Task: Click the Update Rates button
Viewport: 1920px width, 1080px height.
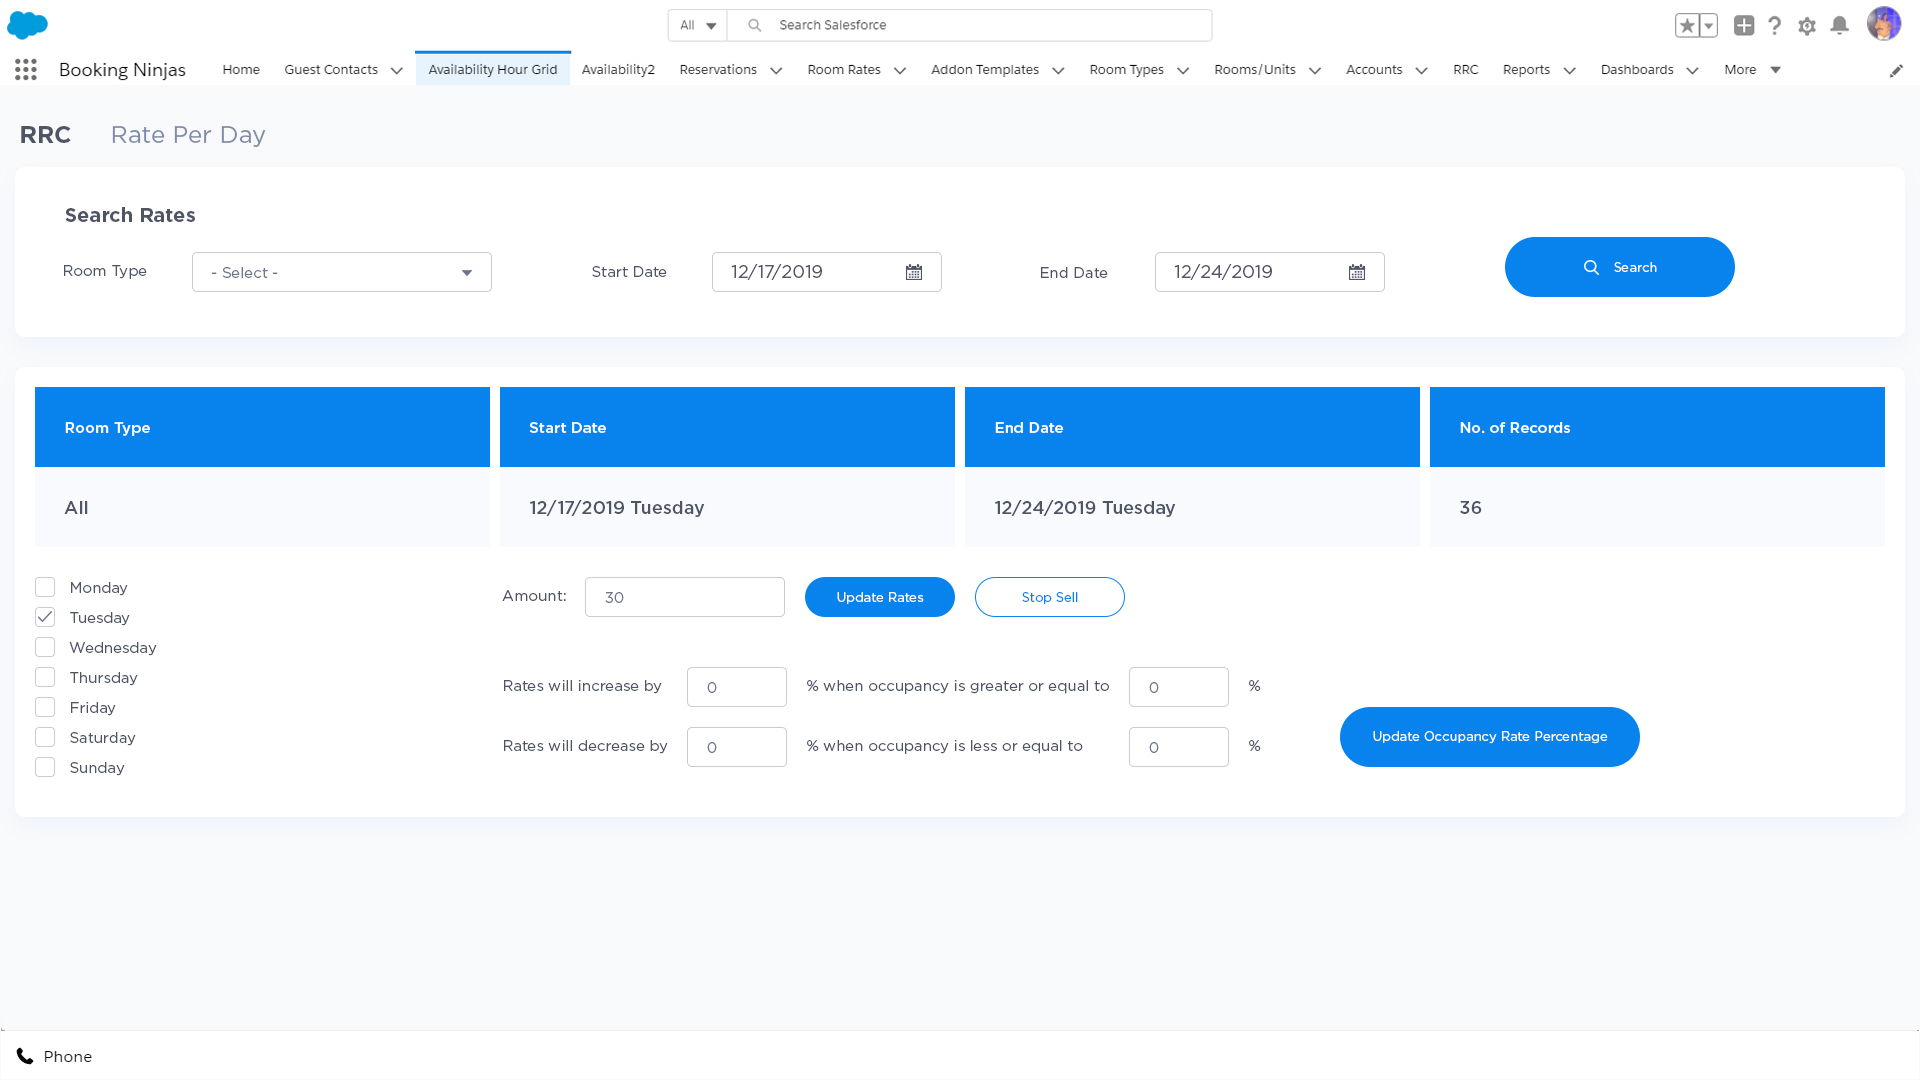Action: (880, 597)
